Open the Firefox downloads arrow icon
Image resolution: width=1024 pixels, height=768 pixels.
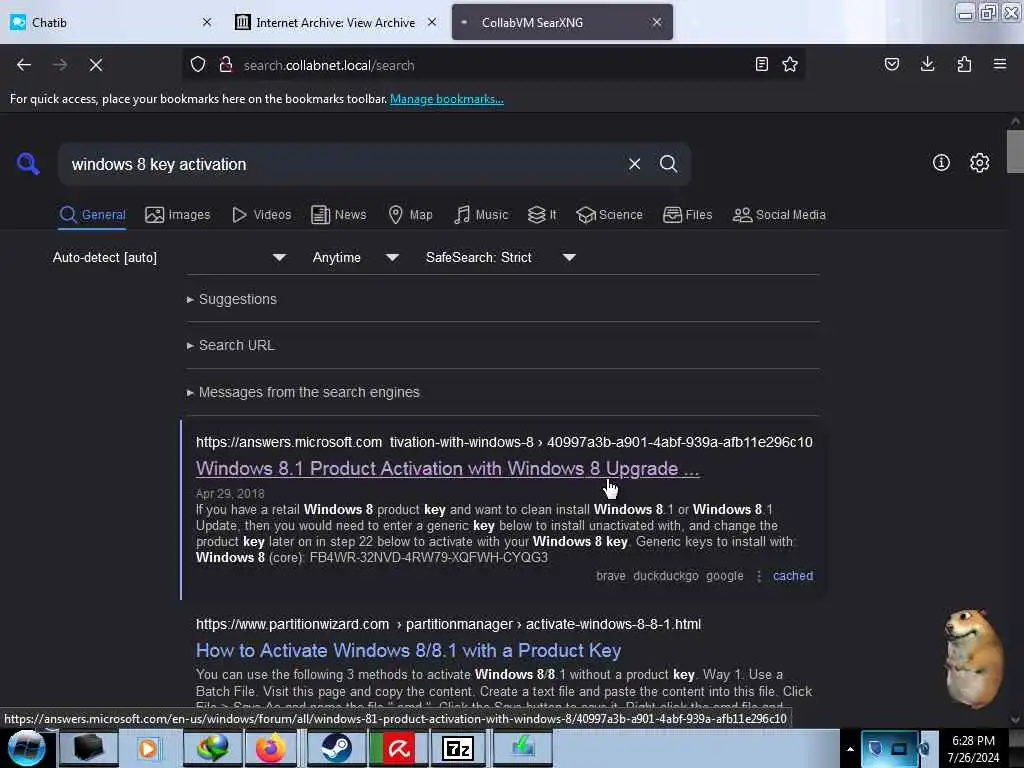pos(927,64)
